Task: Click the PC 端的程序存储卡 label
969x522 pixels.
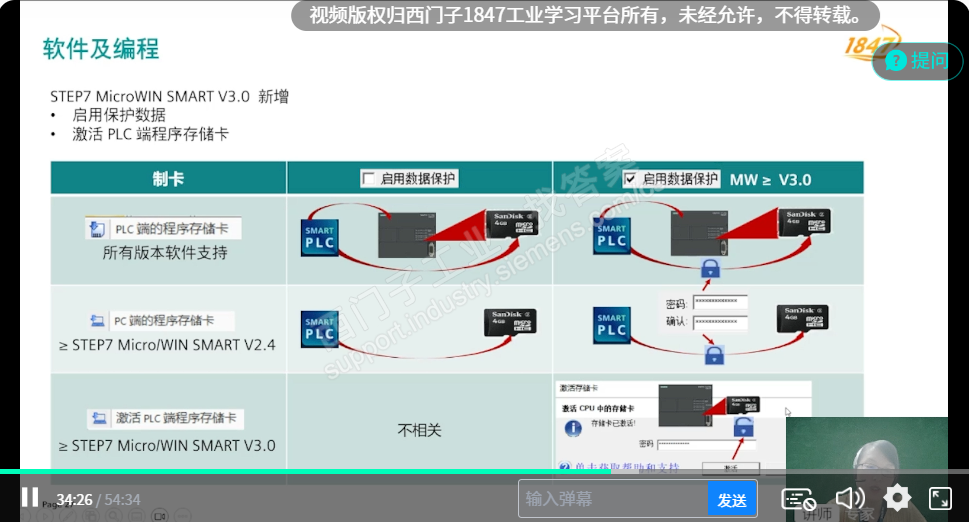Action: click(164, 321)
